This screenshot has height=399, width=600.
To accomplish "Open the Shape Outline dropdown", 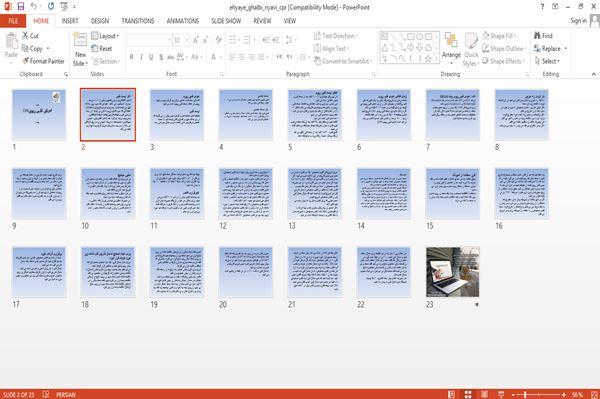I will pyautogui.click(x=505, y=48).
